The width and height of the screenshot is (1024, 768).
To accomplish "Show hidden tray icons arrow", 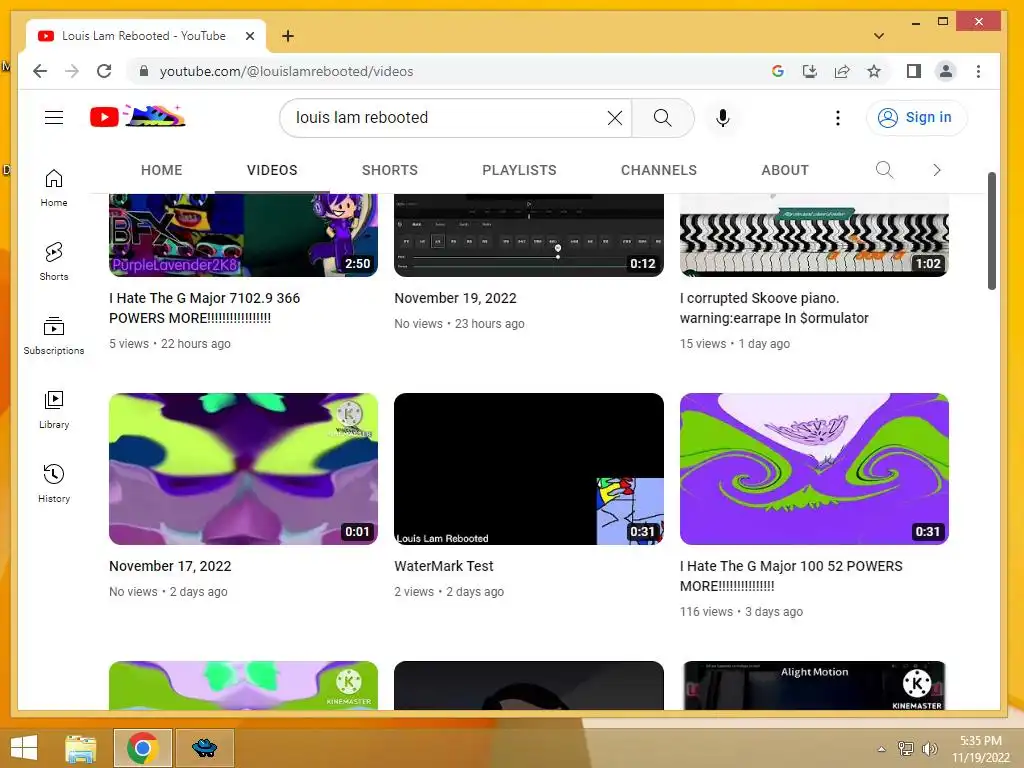I will point(882,749).
